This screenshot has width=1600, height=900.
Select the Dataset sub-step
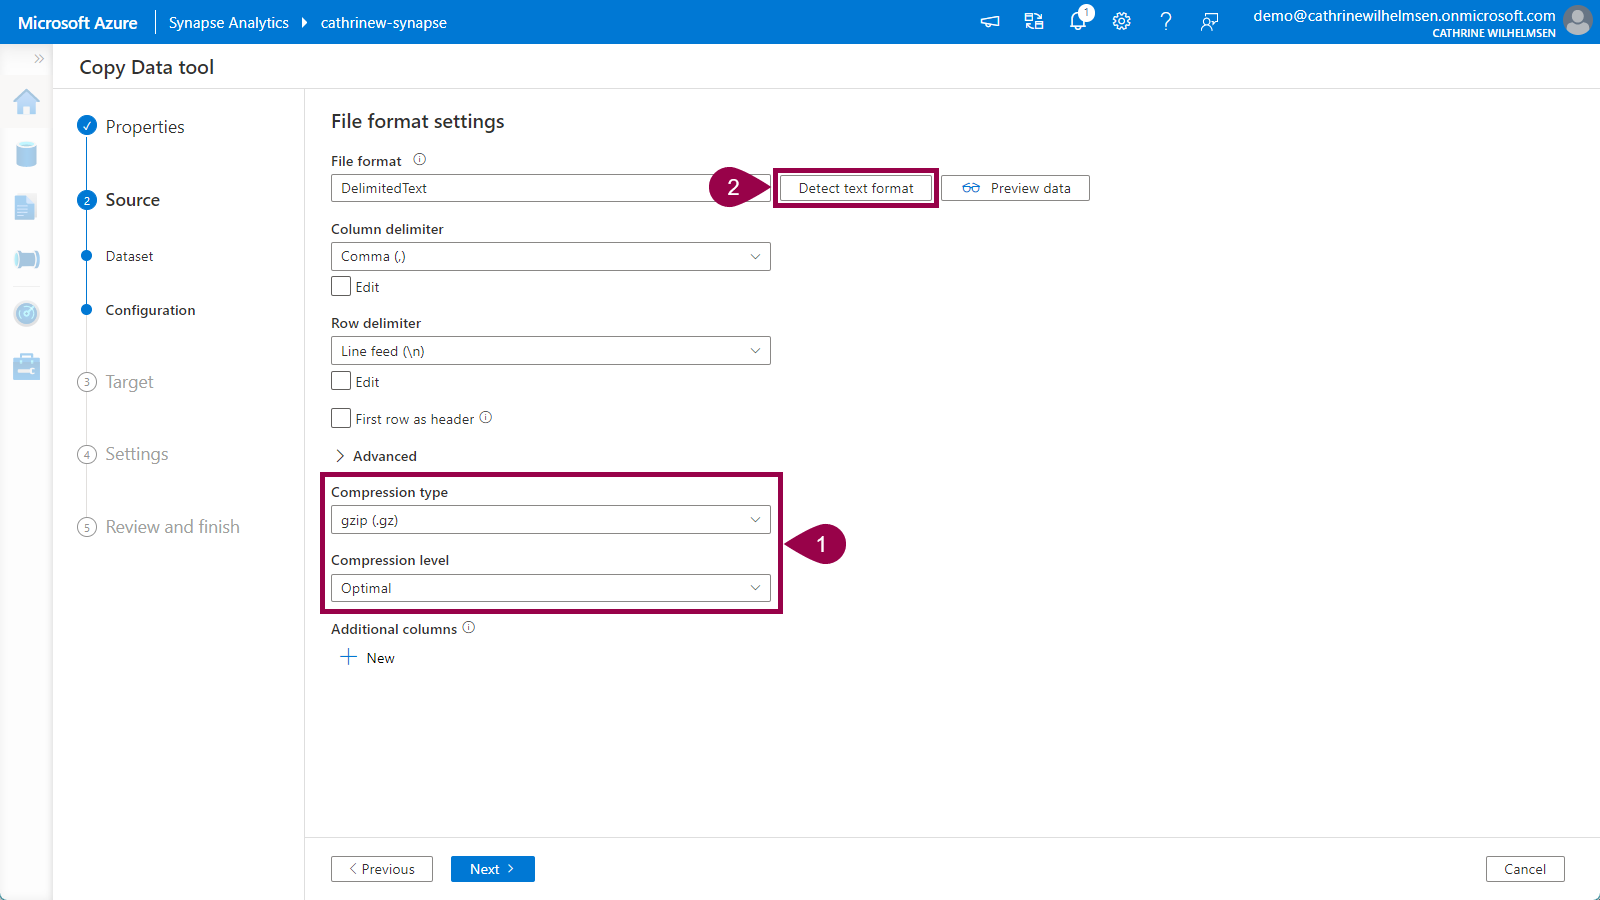click(129, 257)
